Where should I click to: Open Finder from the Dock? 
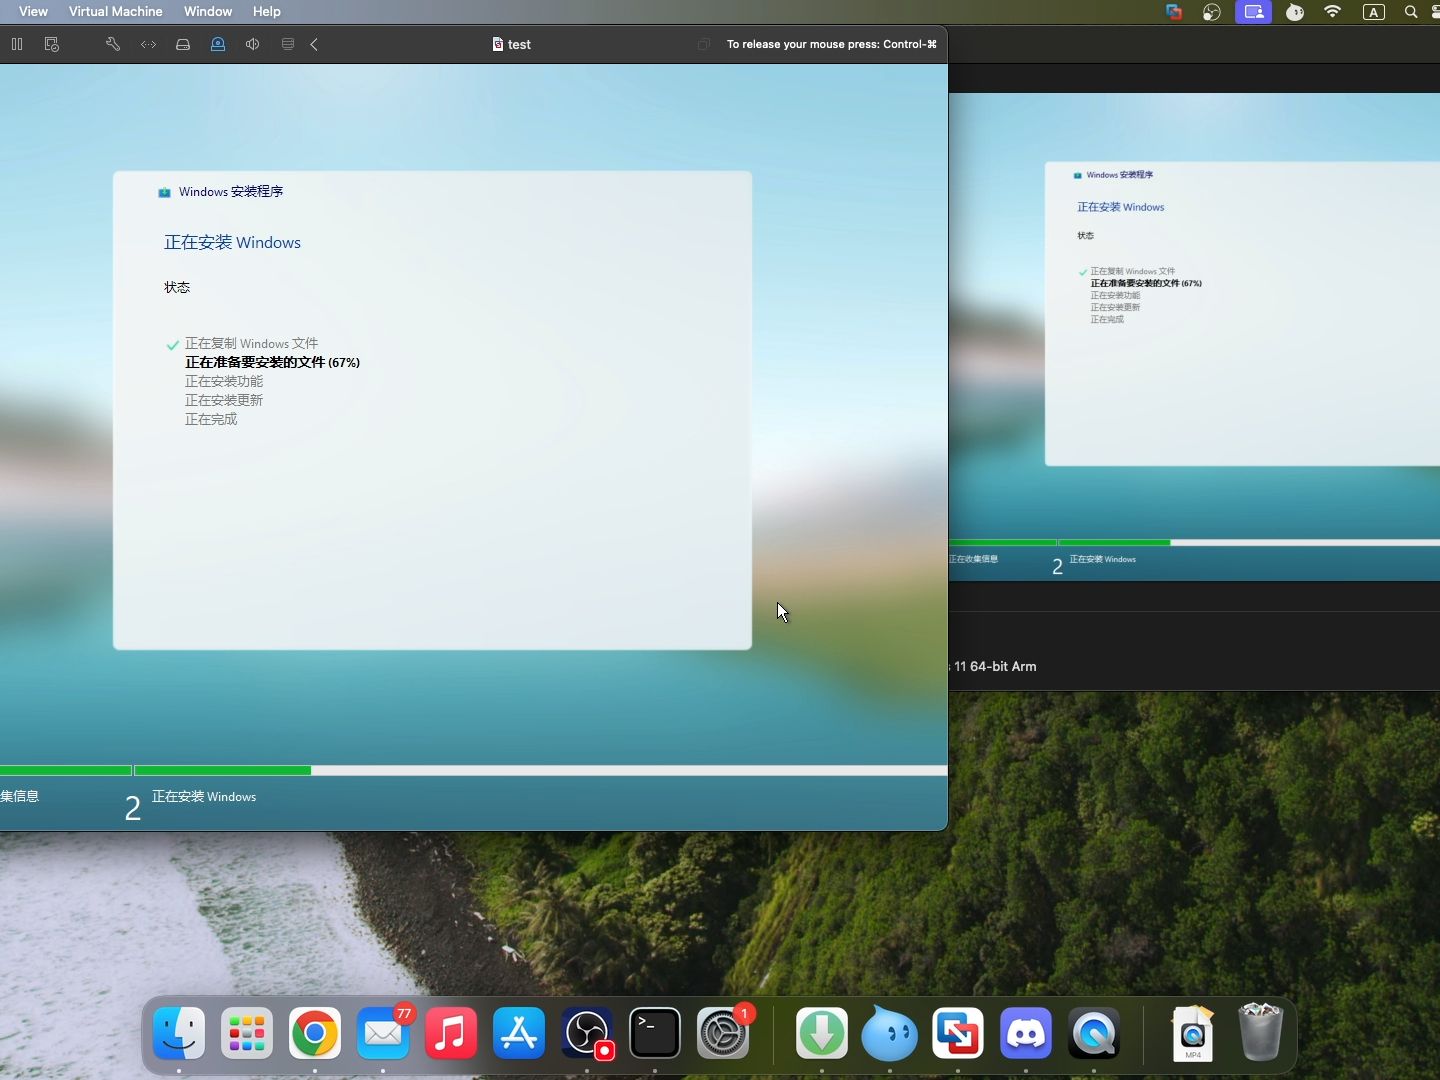(179, 1033)
